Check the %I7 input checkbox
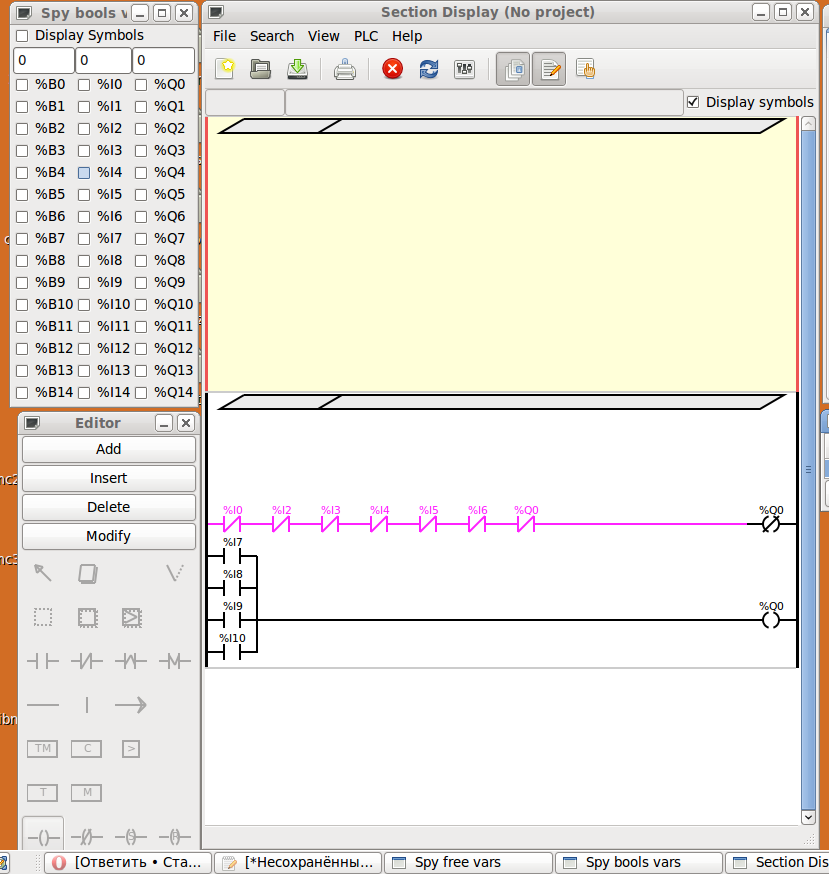Viewport: 829px width, 874px height. click(x=84, y=239)
